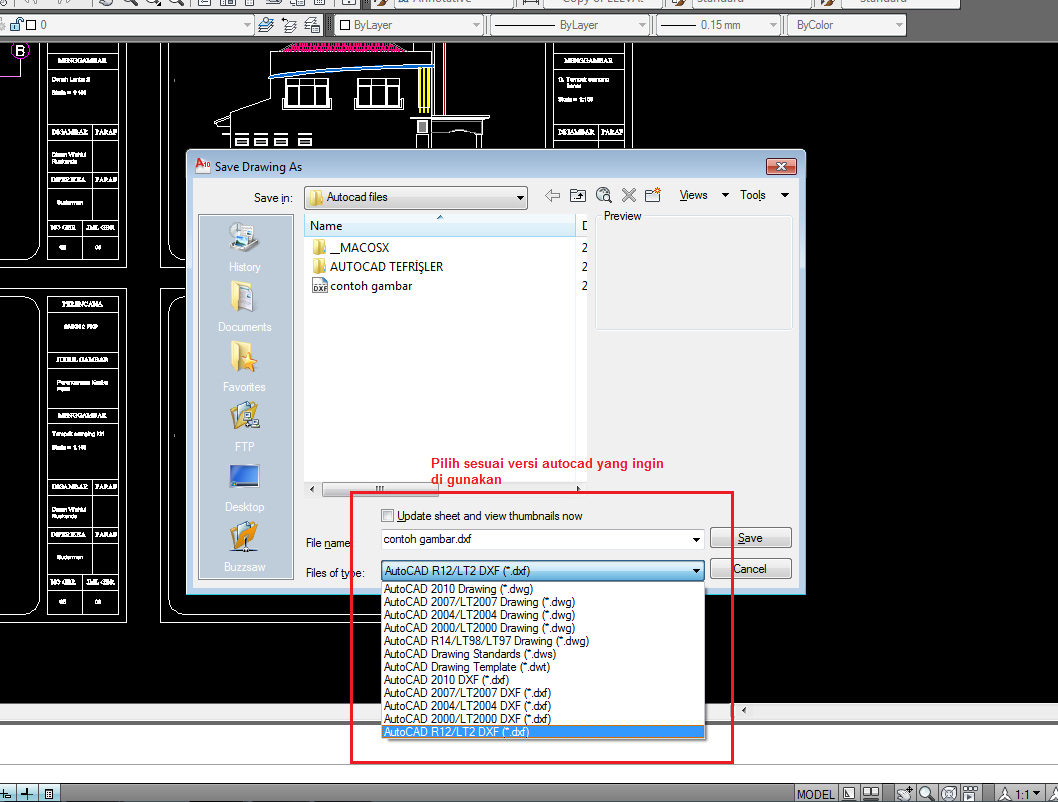Open the Documents location in the sidebar
The width and height of the screenshot is (1058, 802).
244,308
